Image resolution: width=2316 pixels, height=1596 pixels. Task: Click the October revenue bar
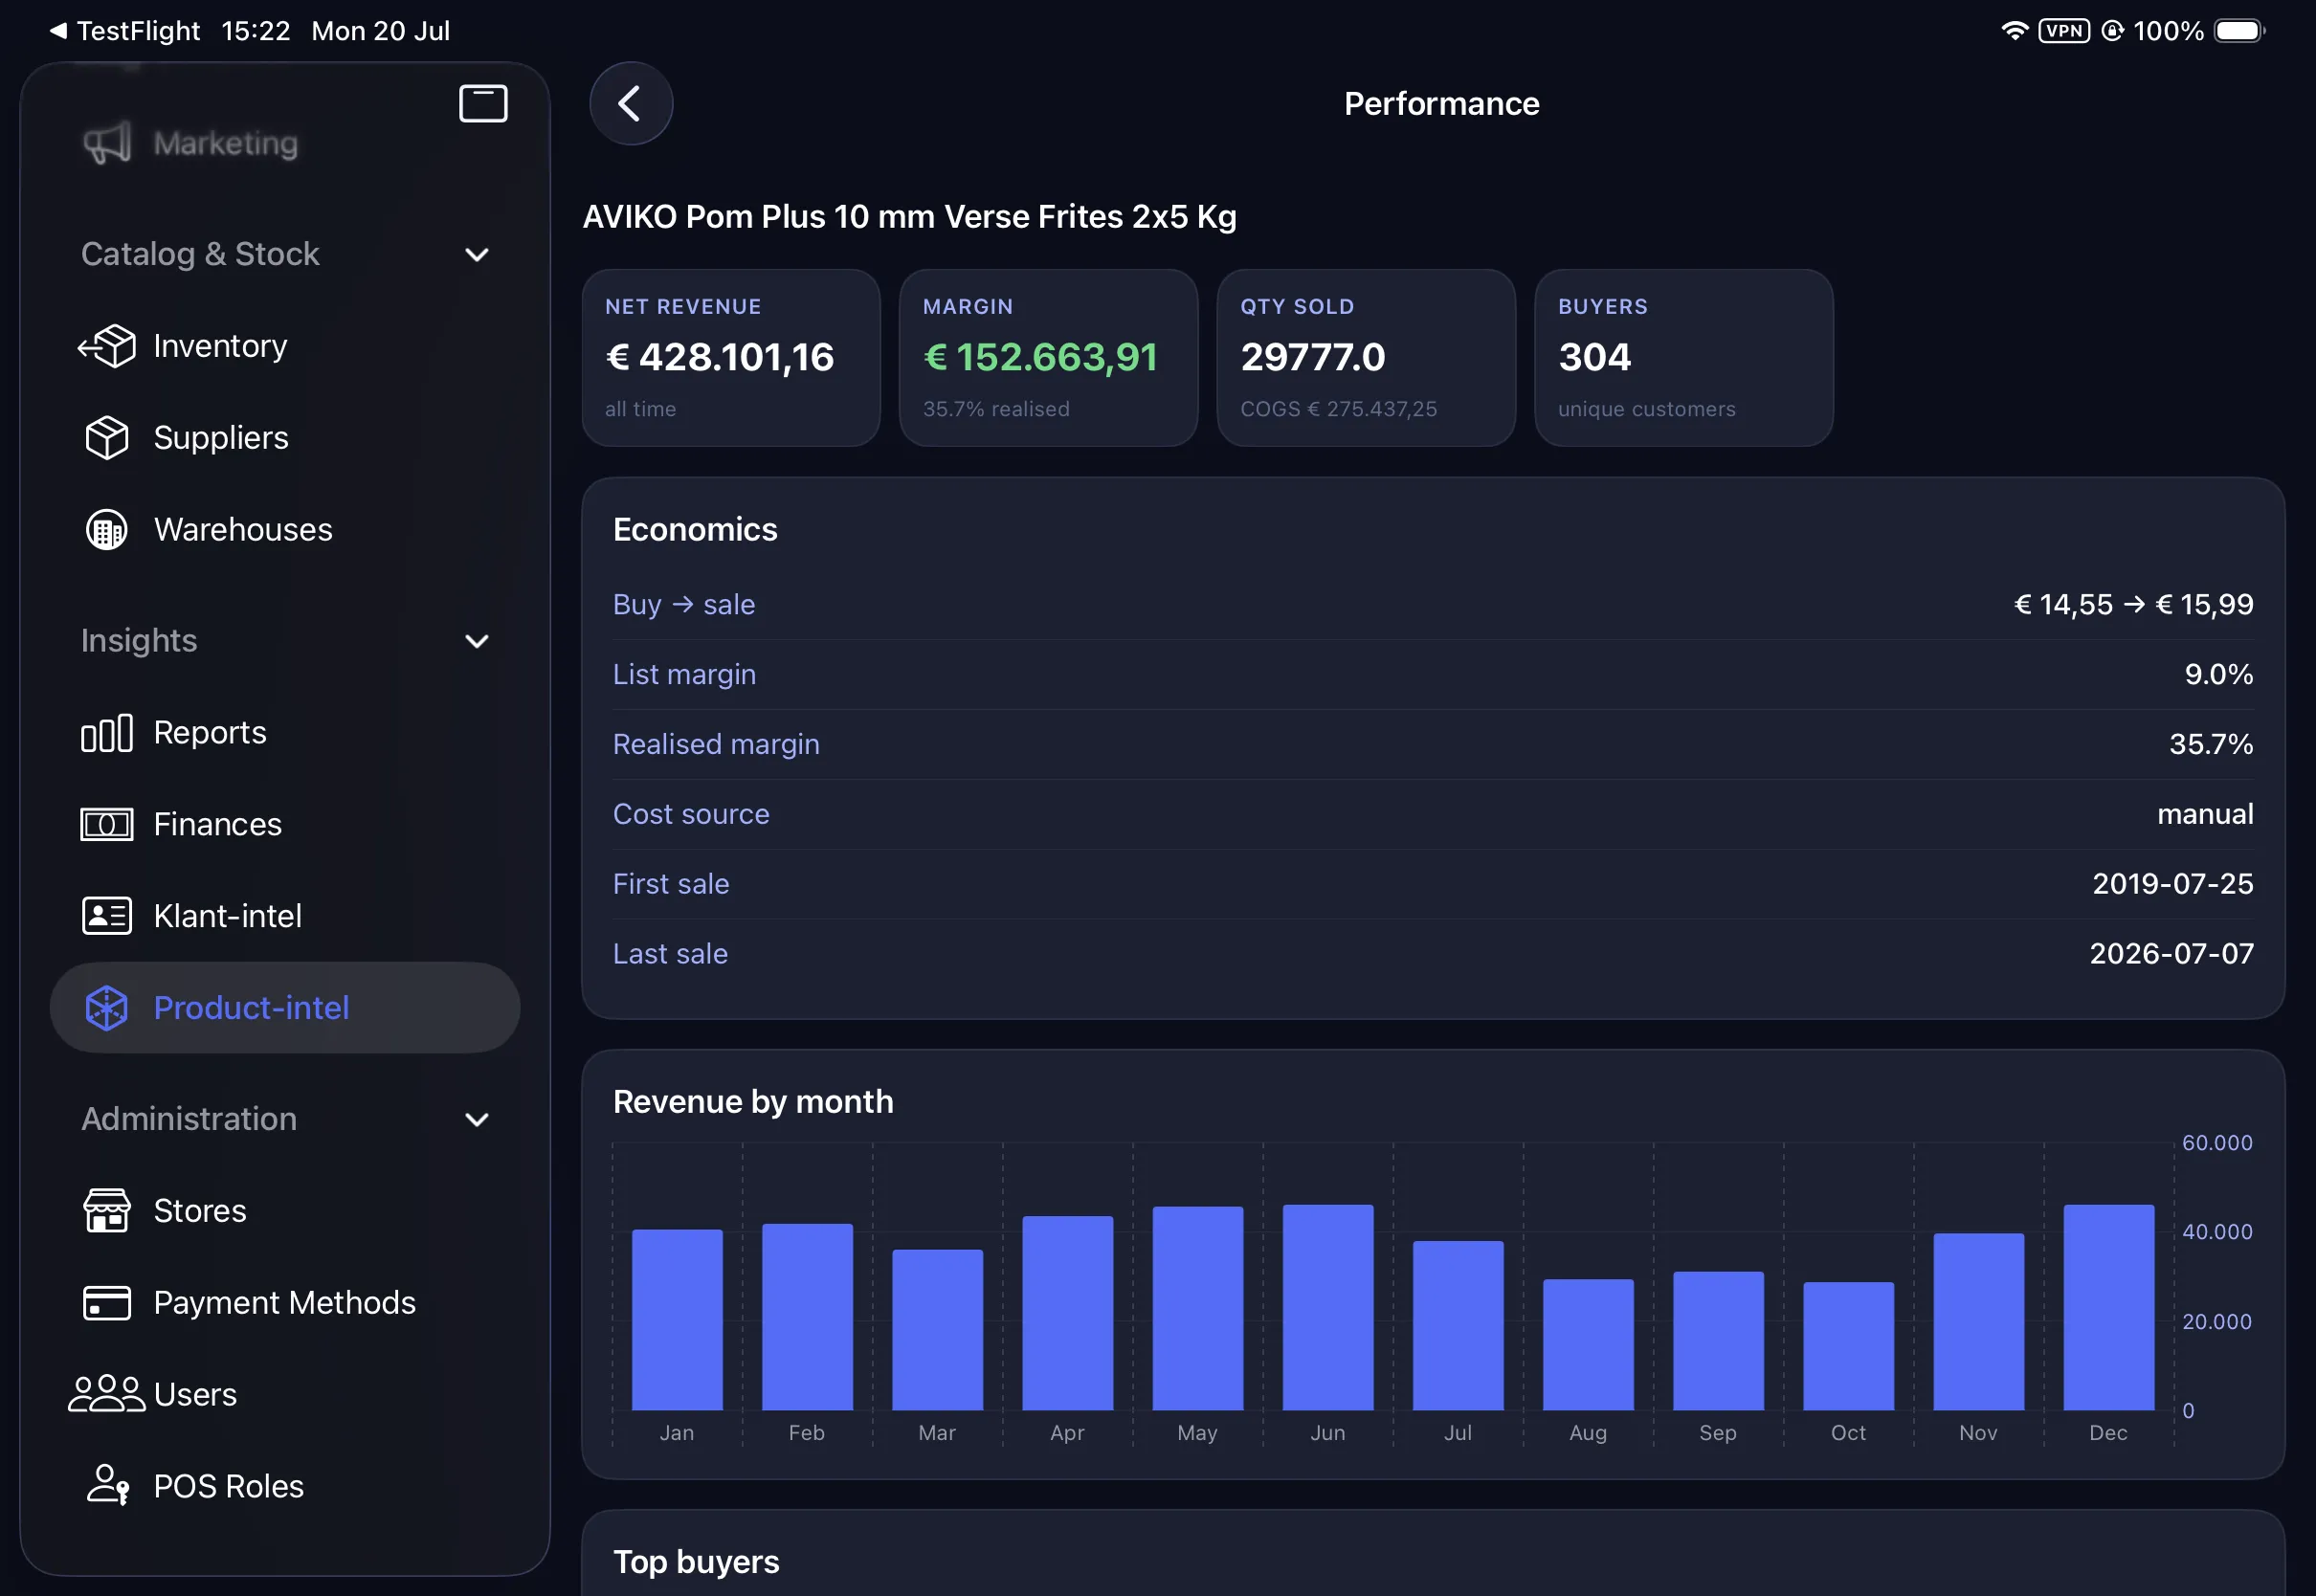1848,1346
